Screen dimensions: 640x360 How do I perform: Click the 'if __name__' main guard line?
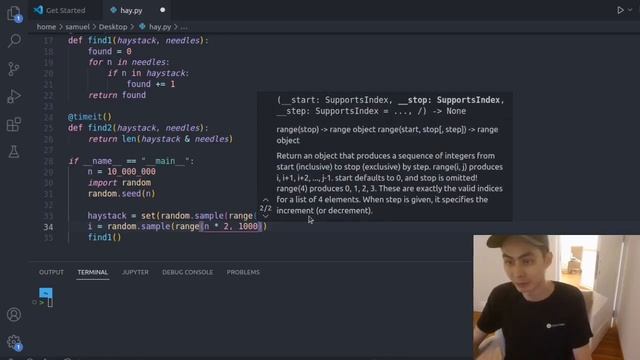131,161
